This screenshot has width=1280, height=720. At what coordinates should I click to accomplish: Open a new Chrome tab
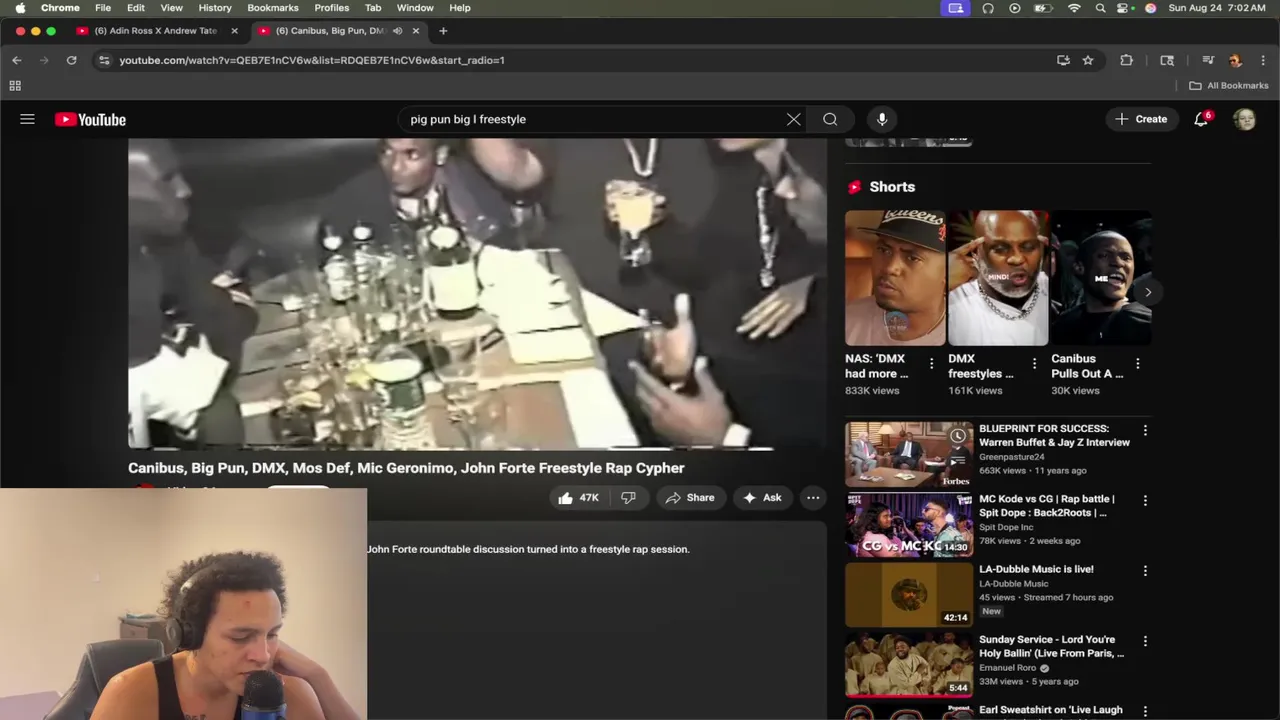443,31
